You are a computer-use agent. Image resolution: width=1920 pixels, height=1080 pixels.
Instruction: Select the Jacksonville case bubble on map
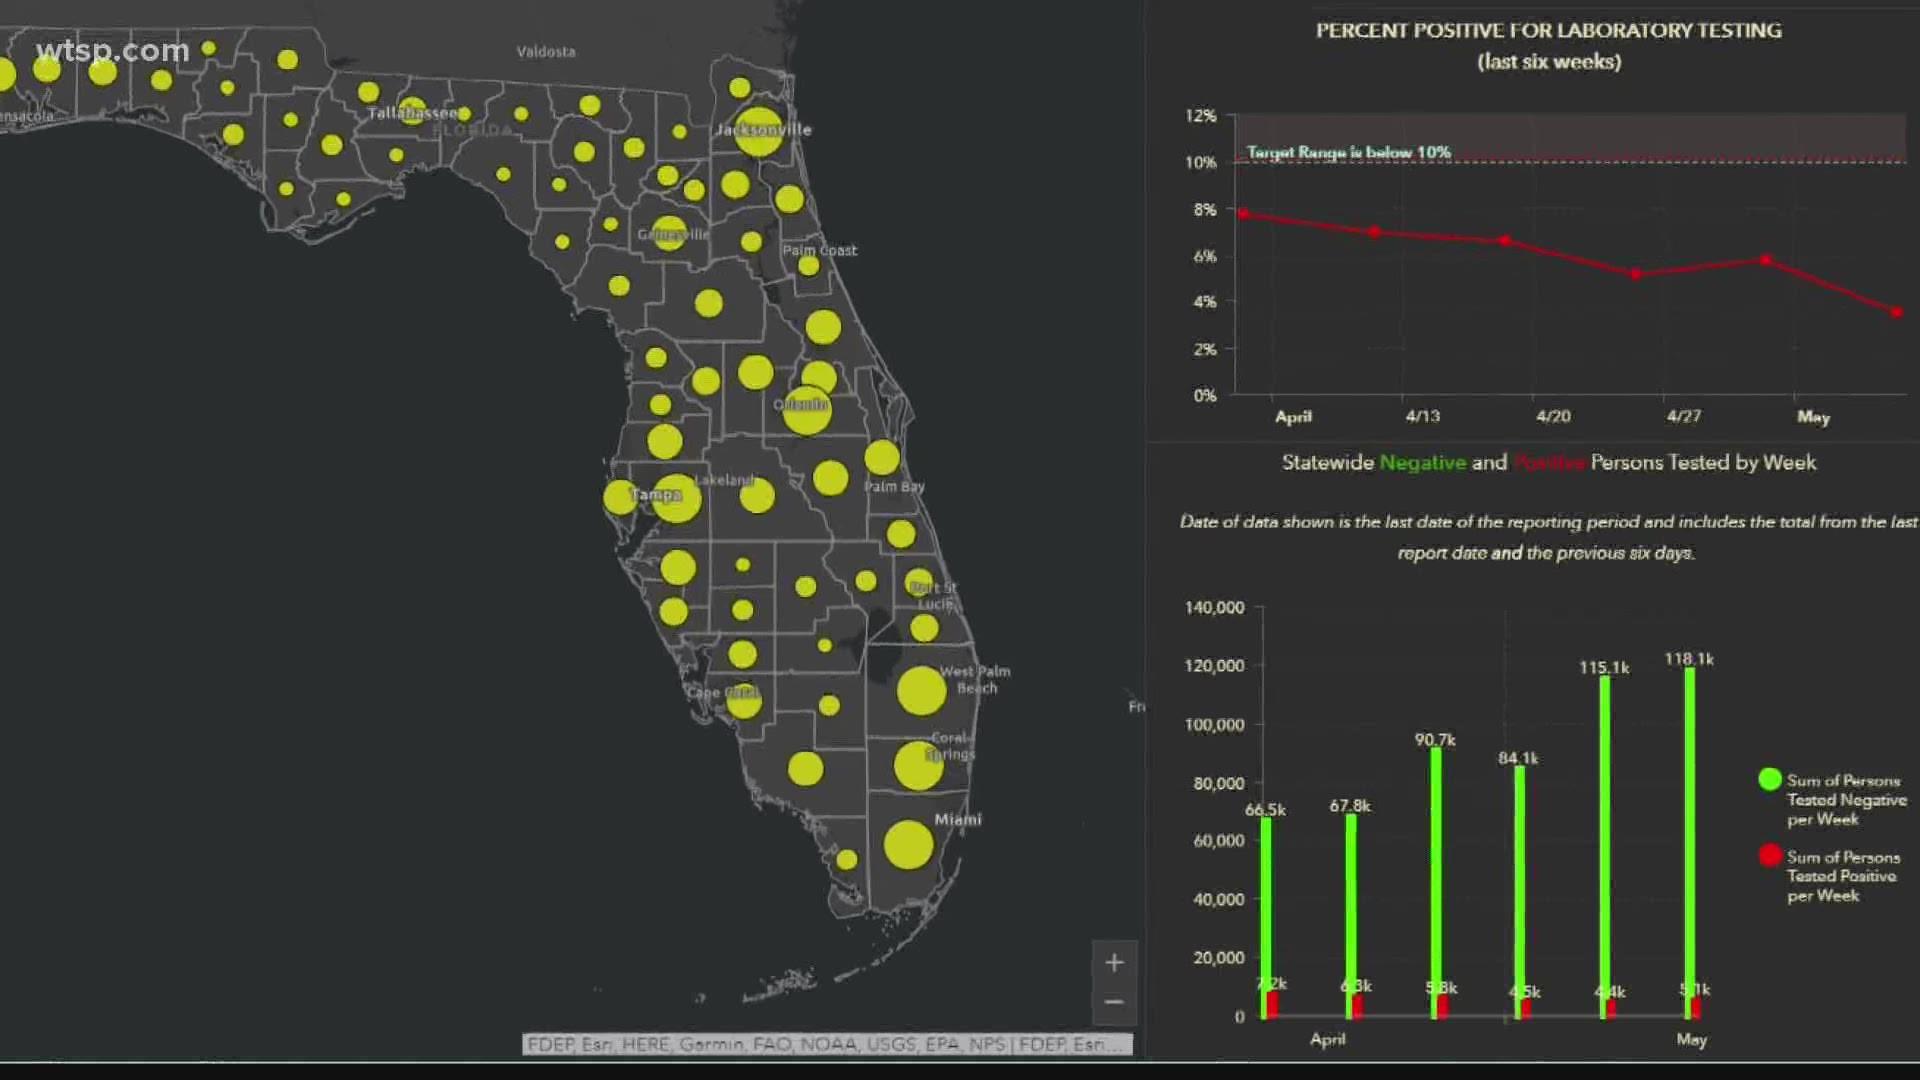click(x=758, y=132)
